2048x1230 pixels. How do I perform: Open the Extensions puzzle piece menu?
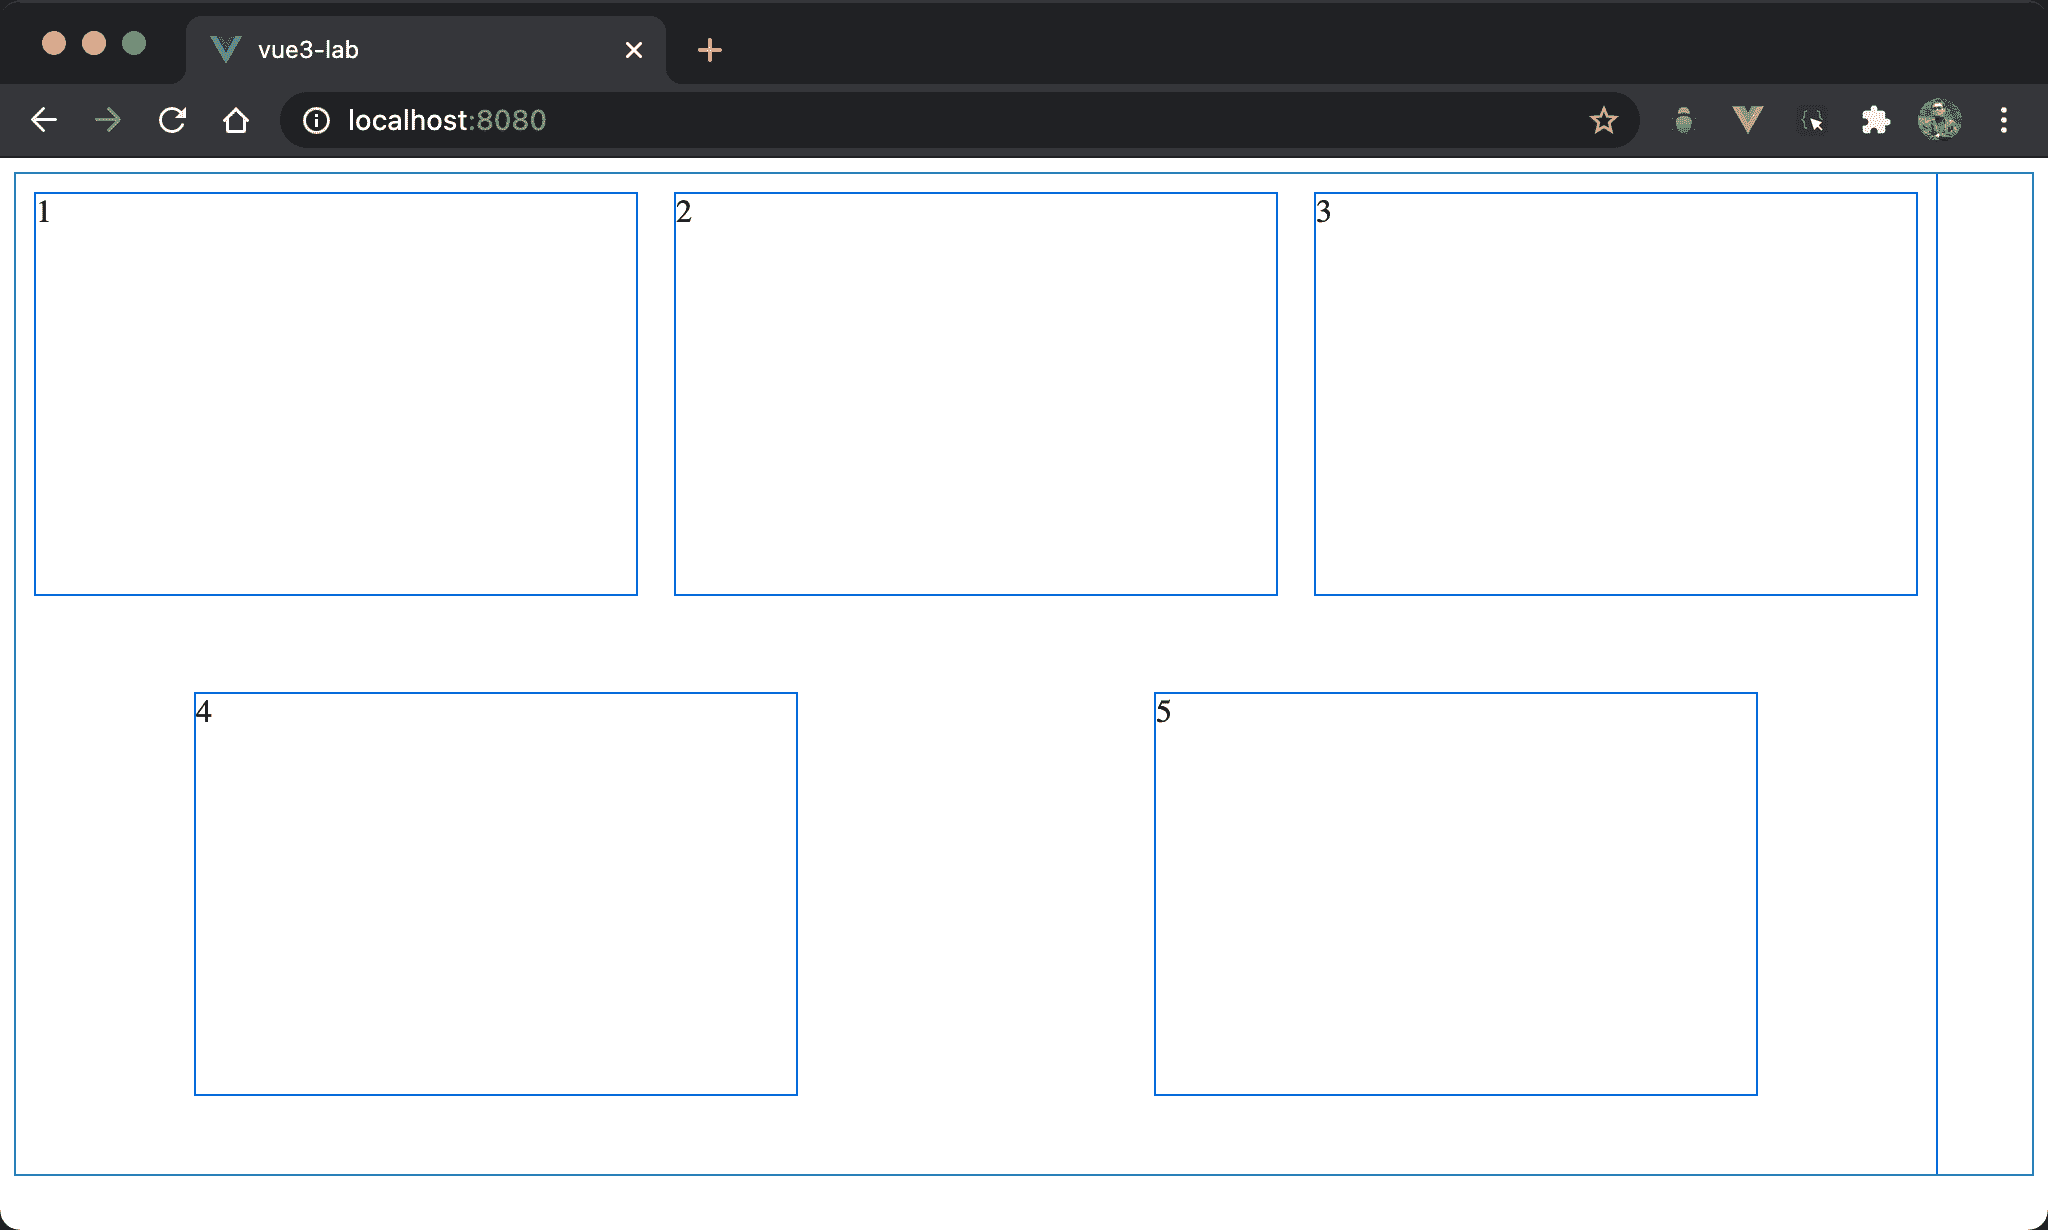tap(1875, 121)
